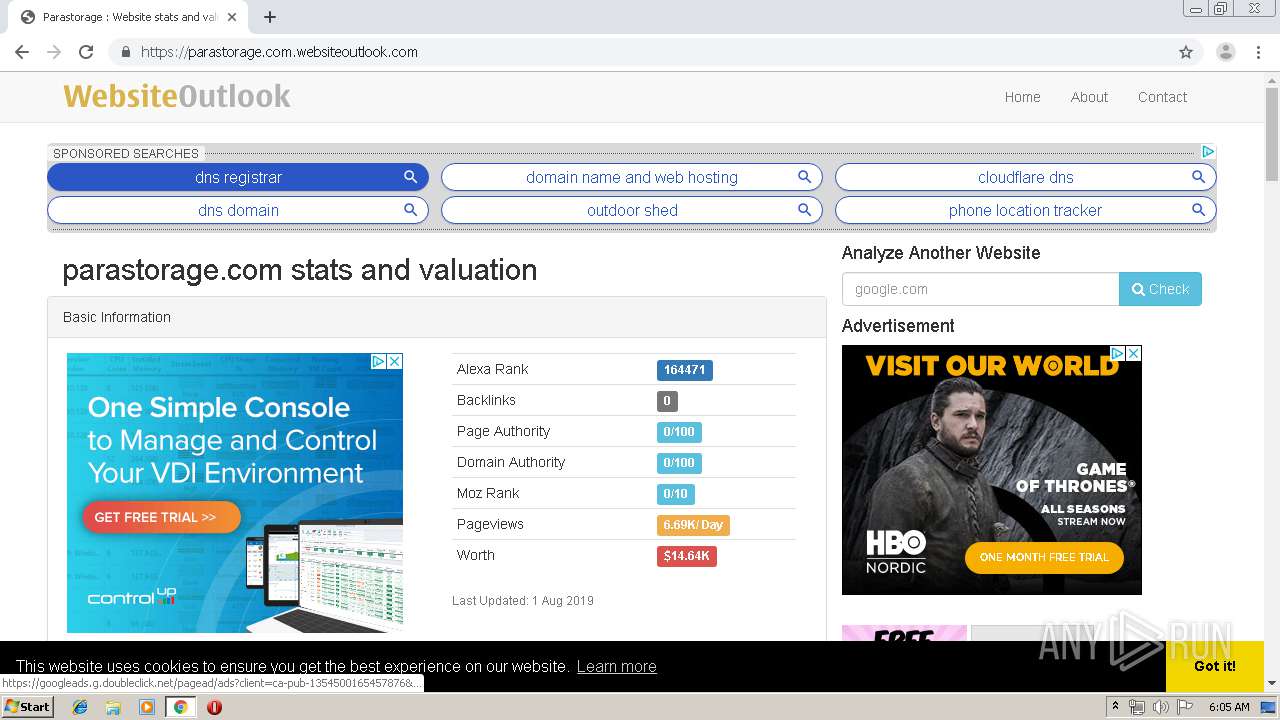This screenshot has height=720, width=1280.
Task: Open Chrome three-dot menu
Action: coord(1259,52)
